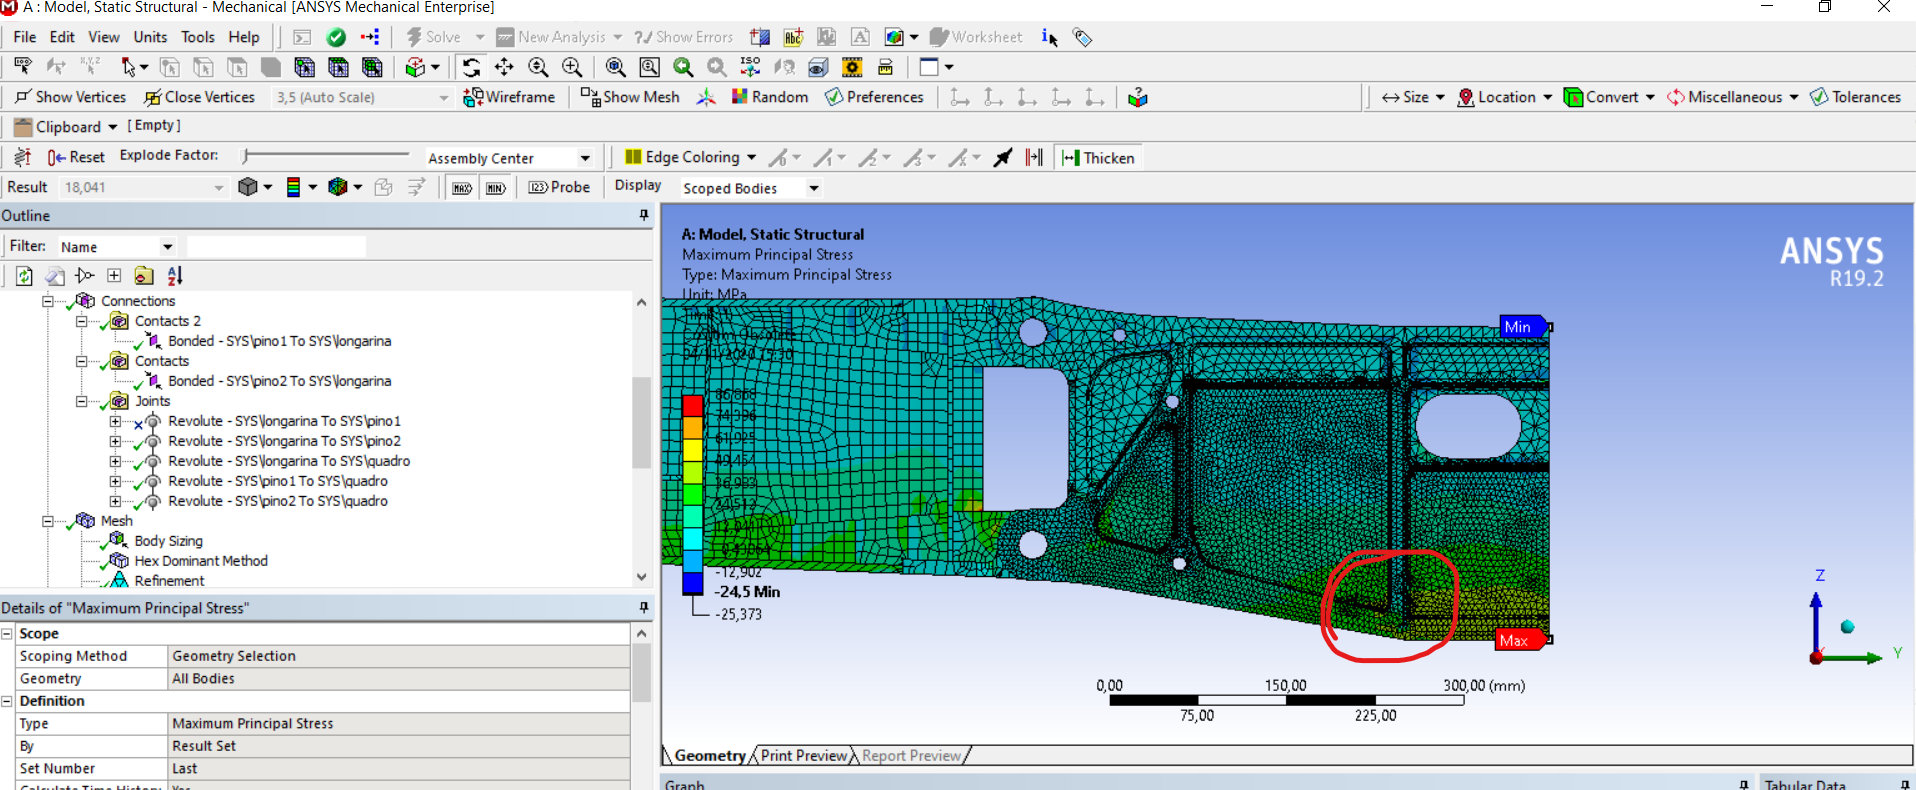Toggle Show Vertices
1916x790 pixels.
[x=70, y=97]
